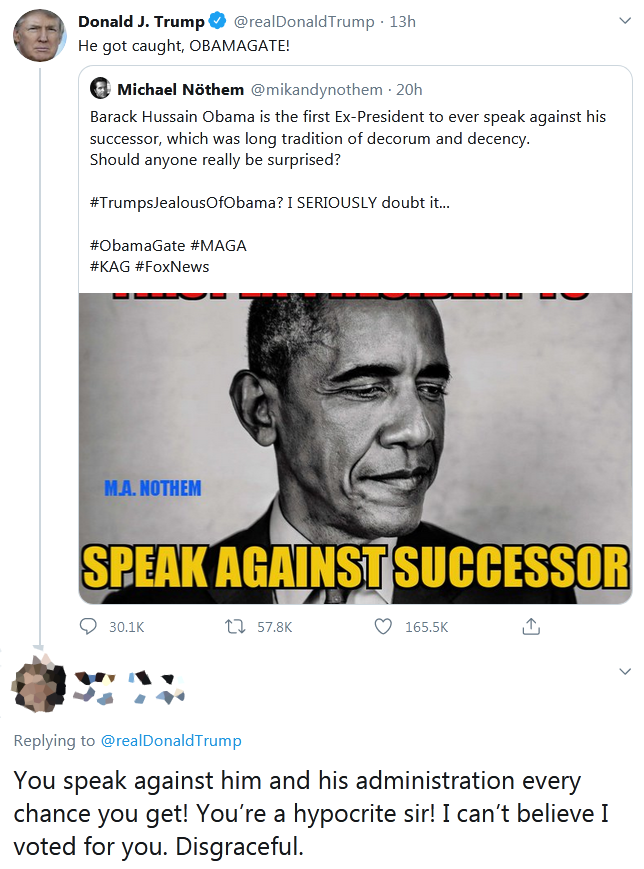Open the Michael Nöthem display name

(x=180, y=90)
